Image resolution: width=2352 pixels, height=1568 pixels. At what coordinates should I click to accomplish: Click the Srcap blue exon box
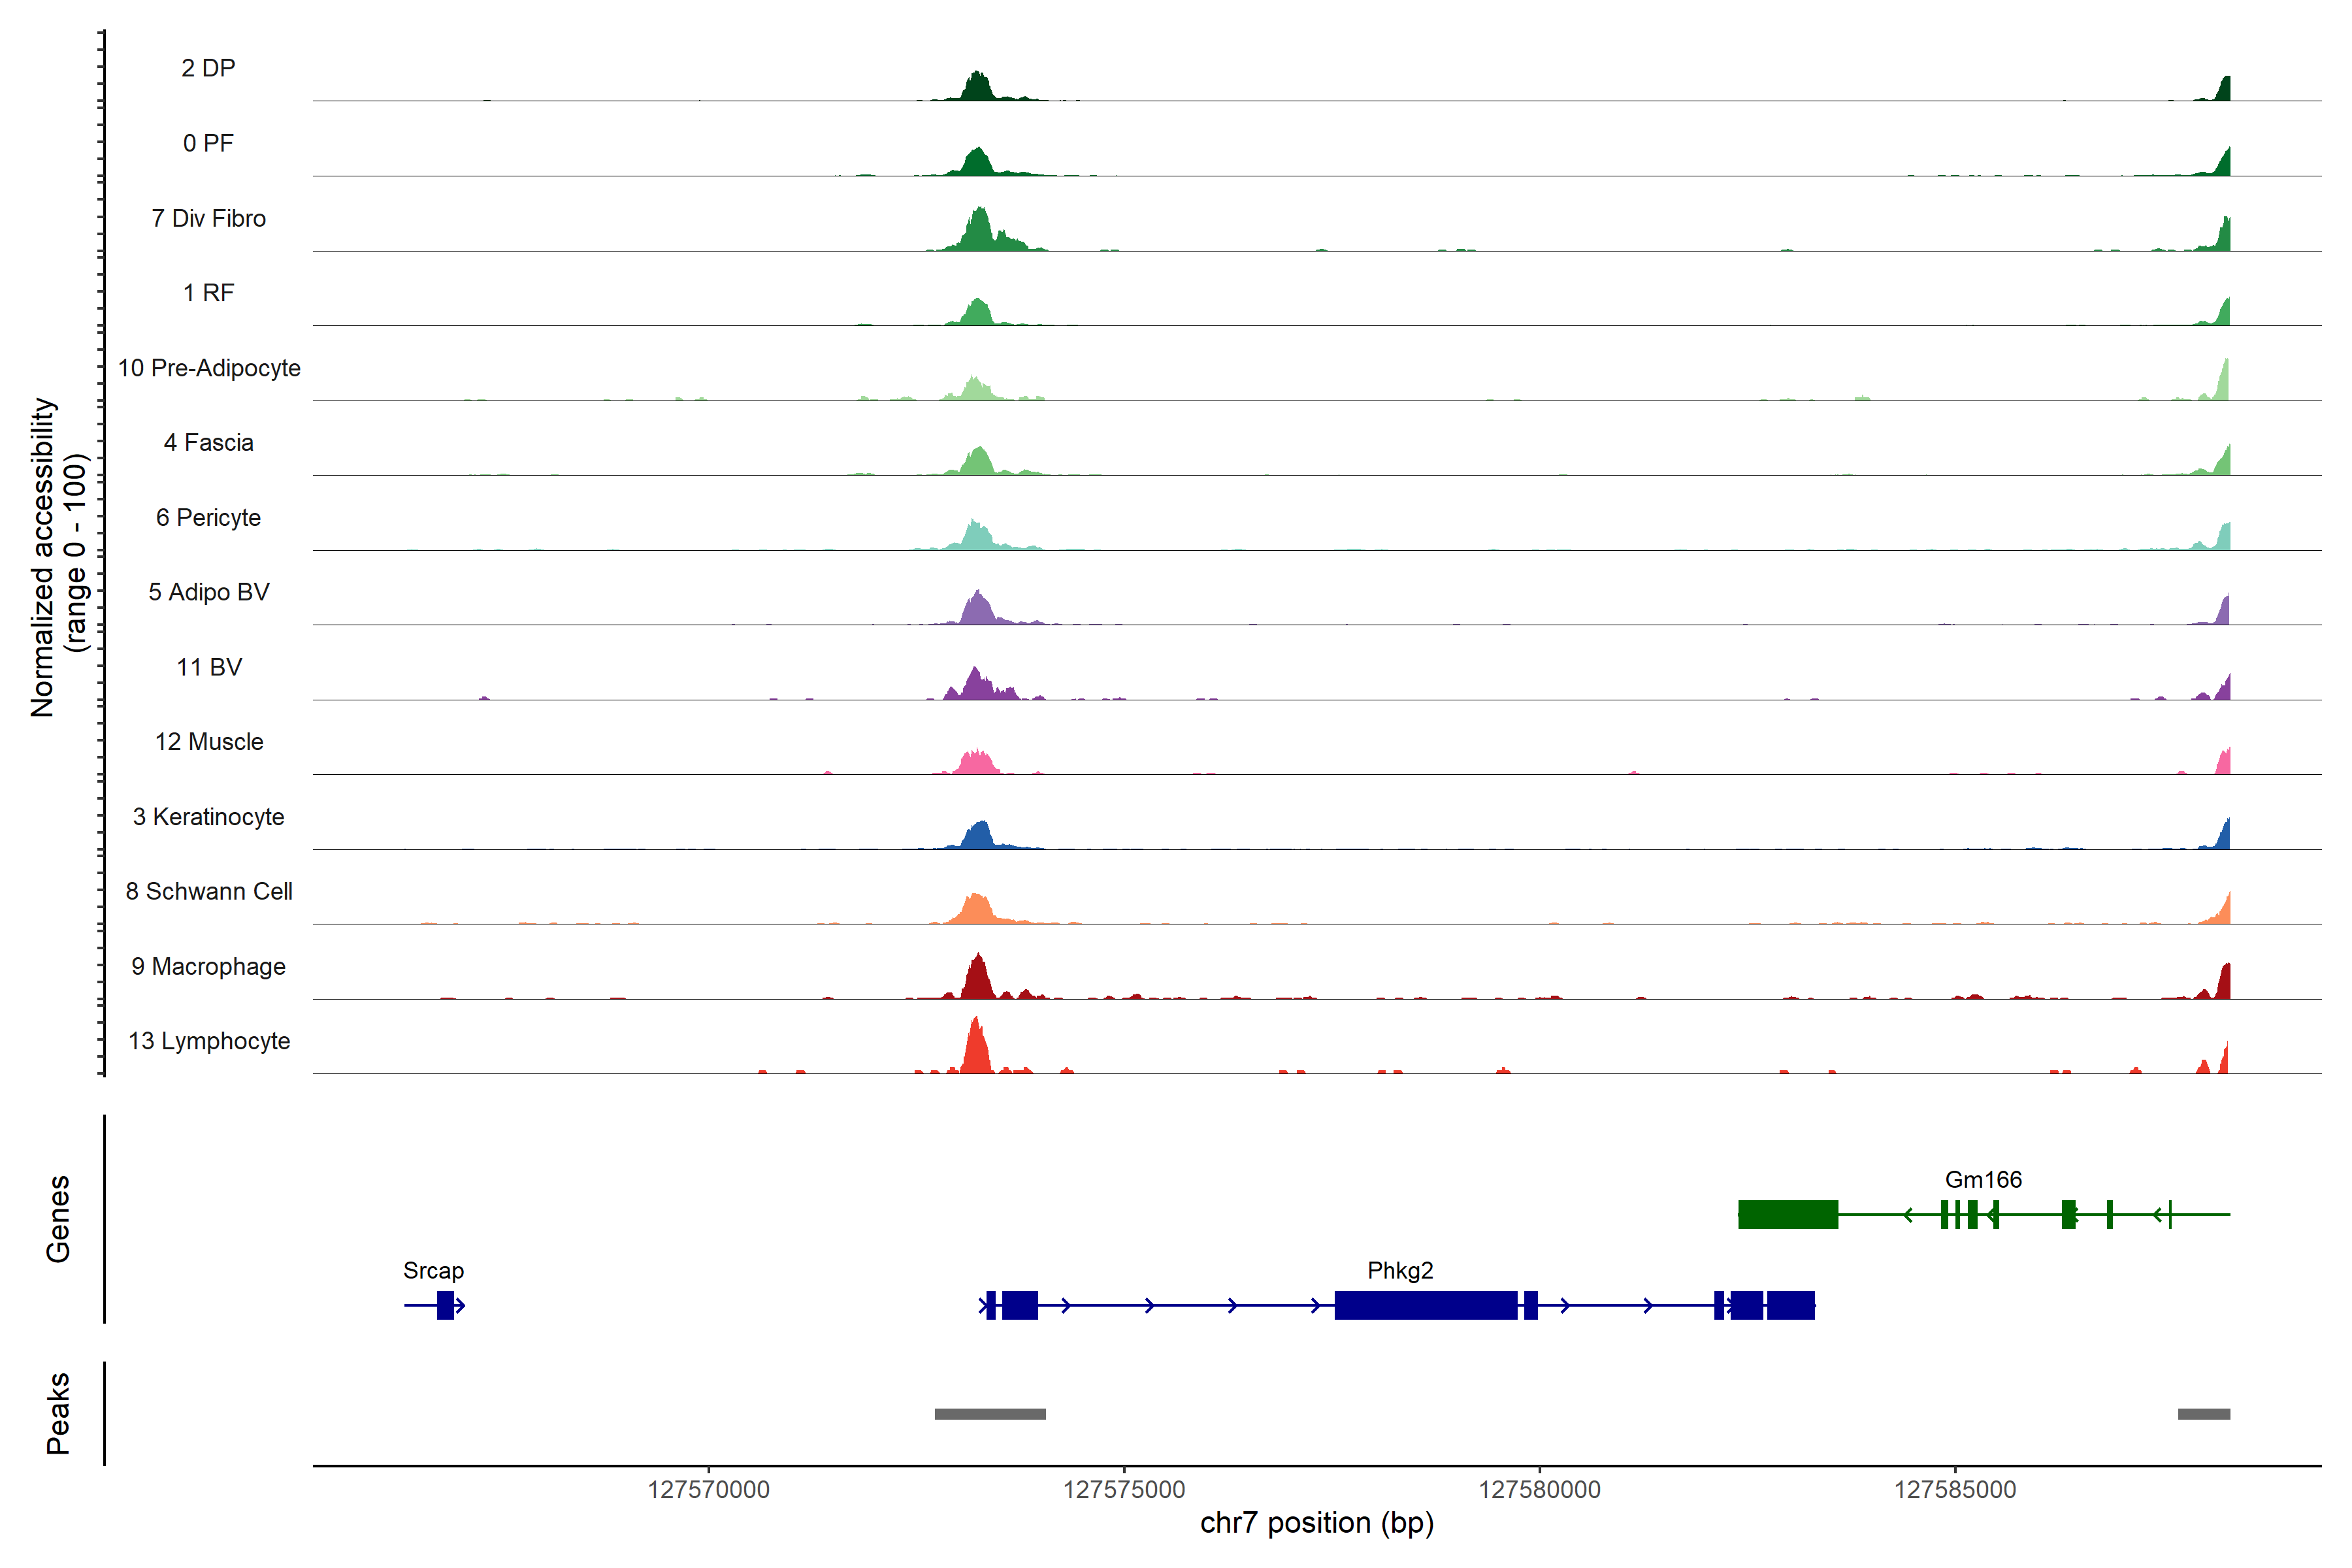click(x=445, y=1305)
